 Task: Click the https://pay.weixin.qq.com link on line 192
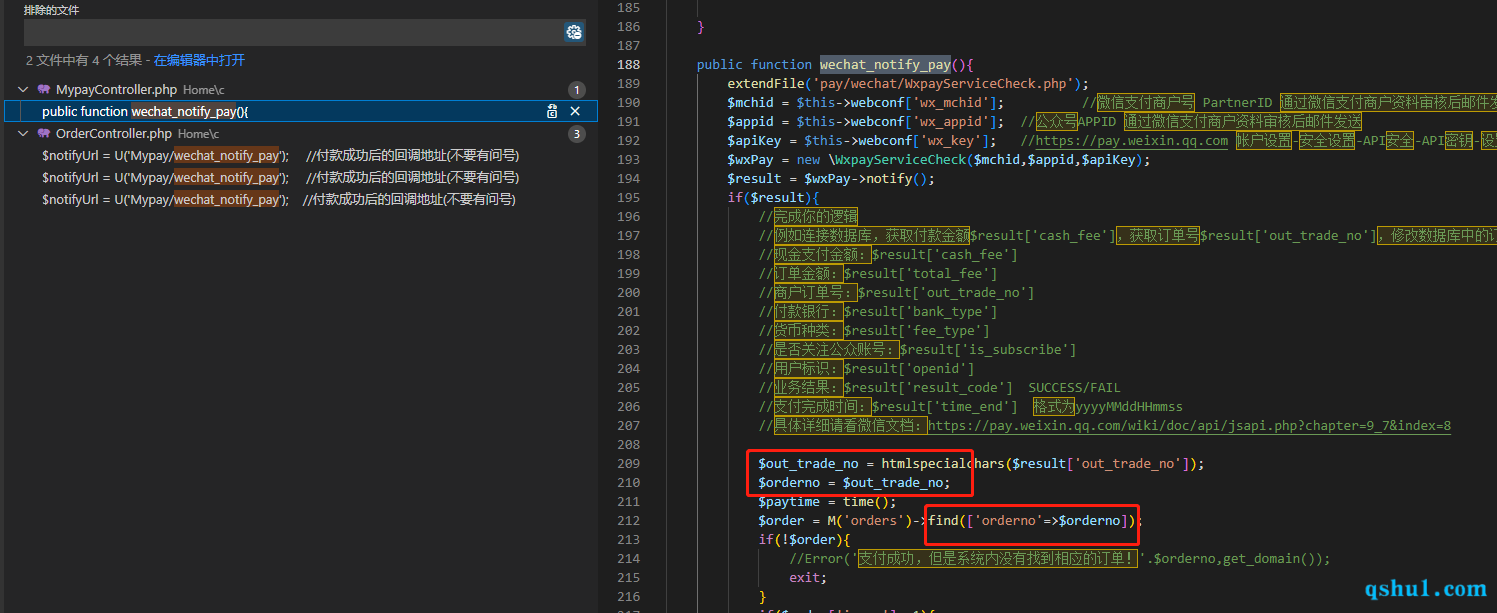click(1131, 141)
